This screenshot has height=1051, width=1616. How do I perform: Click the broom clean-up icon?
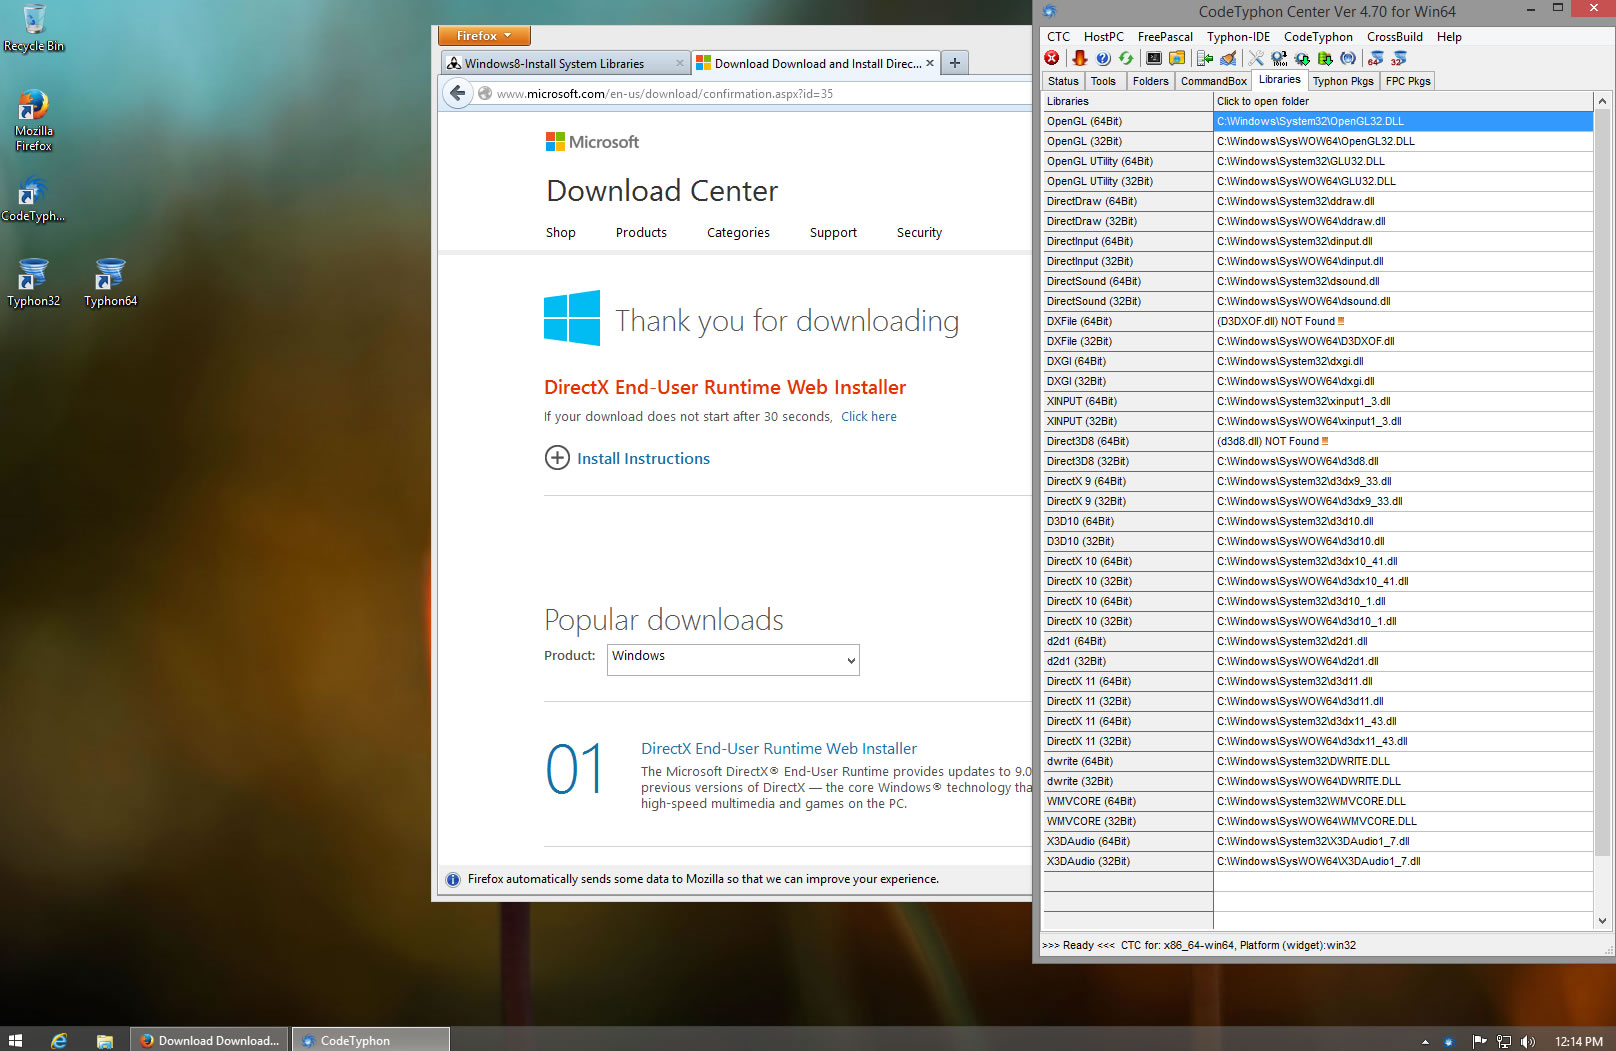point(1228,58)
